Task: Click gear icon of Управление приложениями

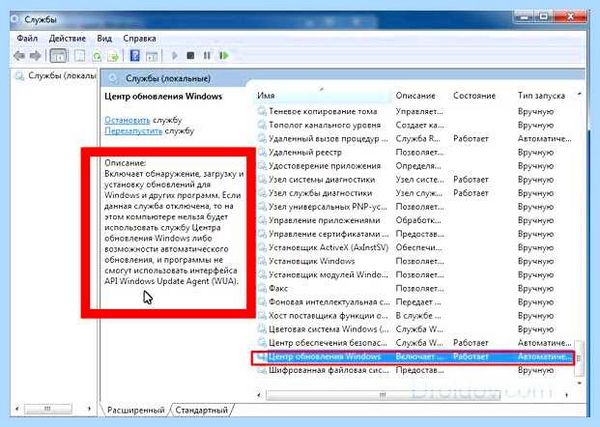Action: click(x=262, y=220)
